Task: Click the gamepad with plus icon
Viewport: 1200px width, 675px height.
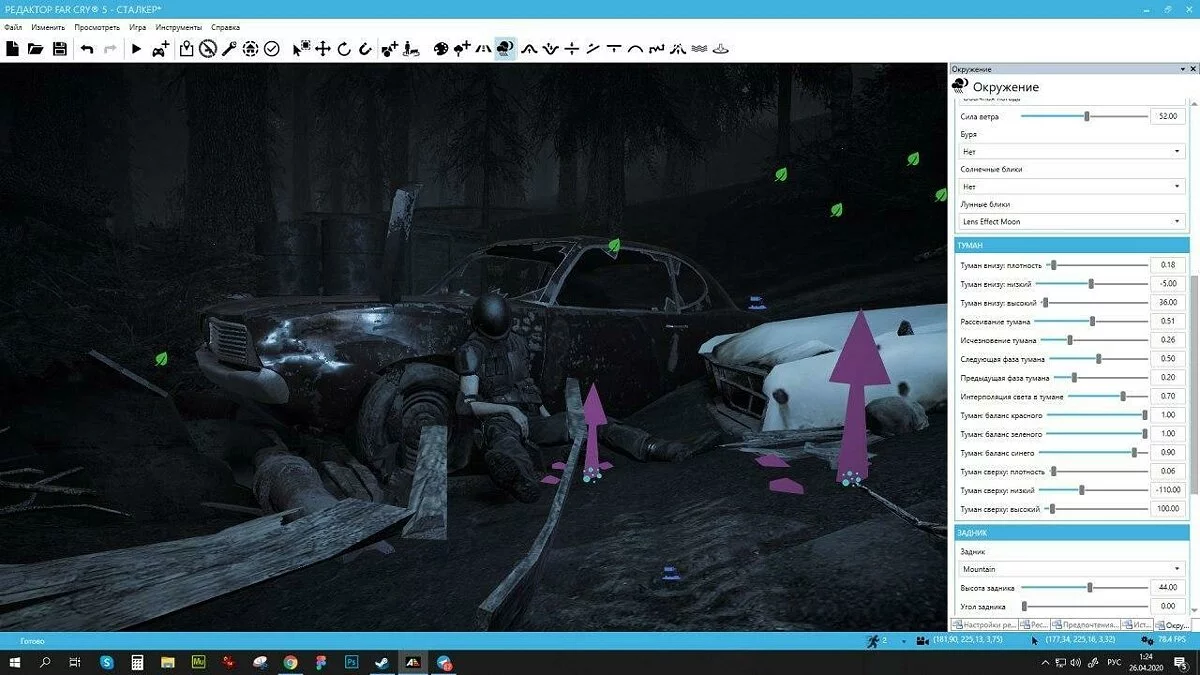Action: [x=161, y=48]
